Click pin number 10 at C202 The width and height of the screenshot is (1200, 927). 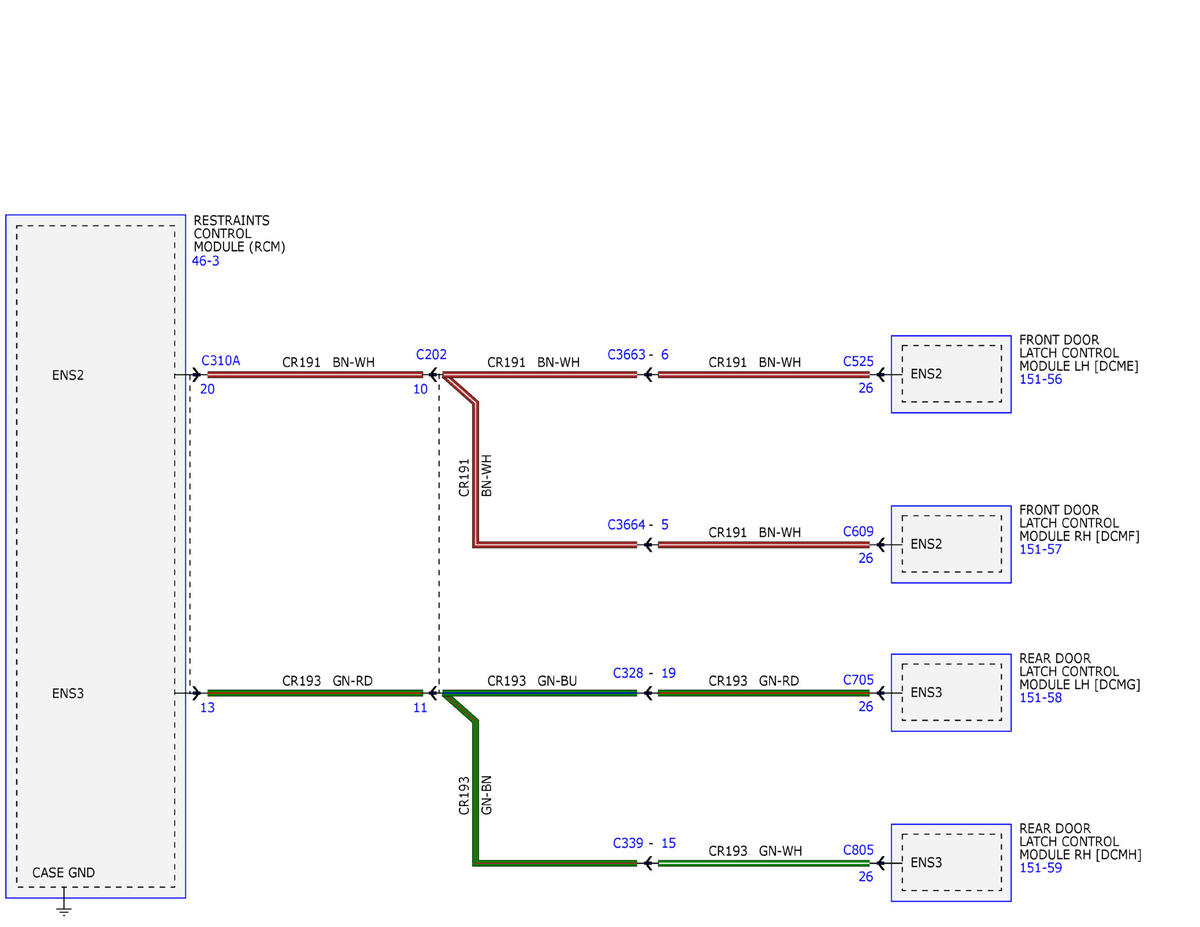click(x=420, y=389)
